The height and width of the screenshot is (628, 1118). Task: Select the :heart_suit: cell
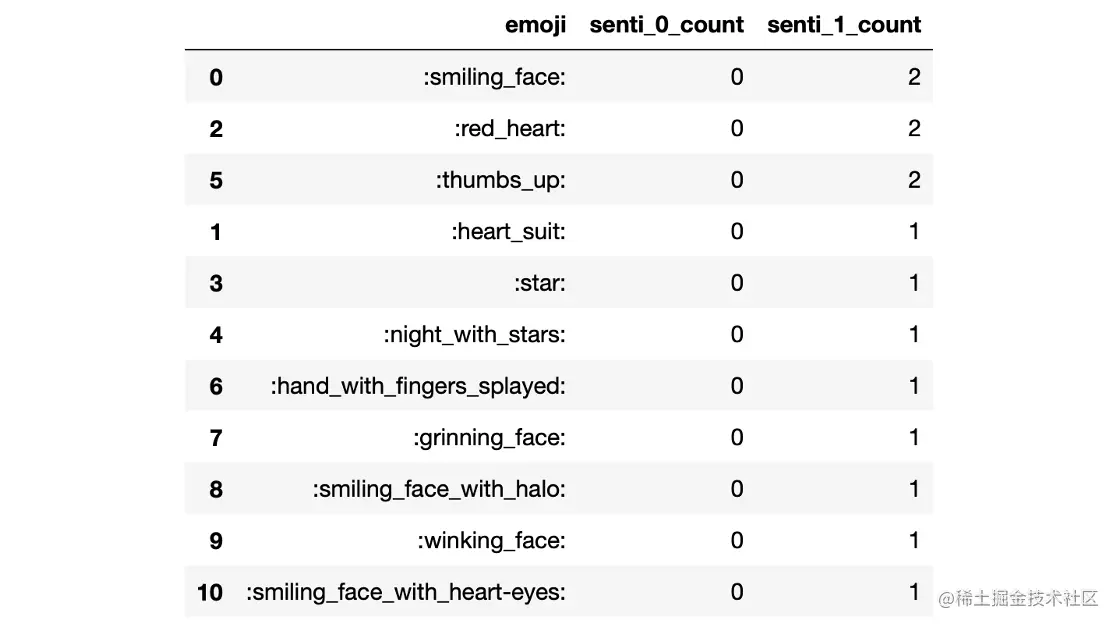(x=508, y=232)
